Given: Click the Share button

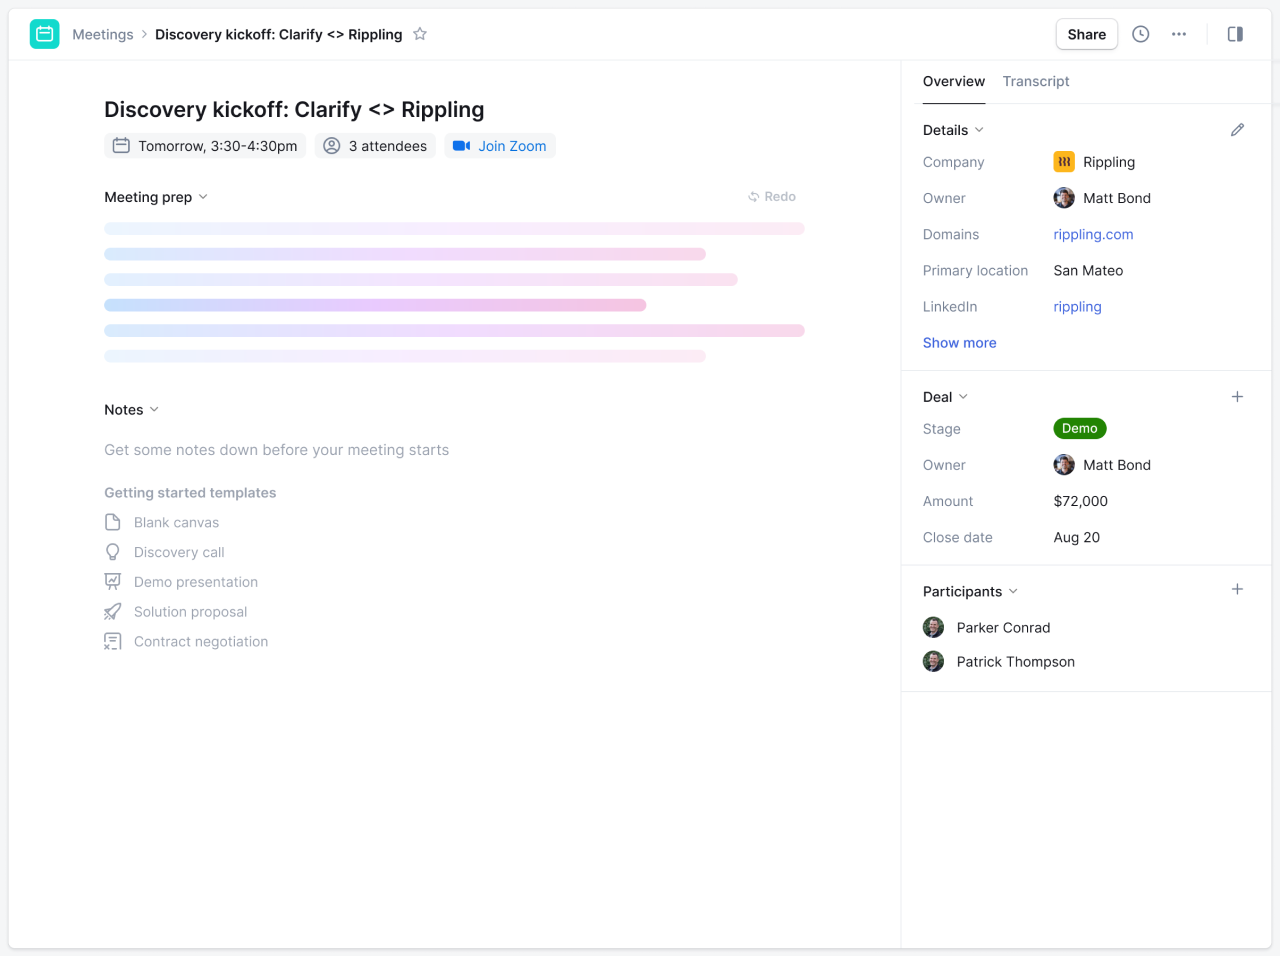Looking at the screenshot, I should [1087, 34].
